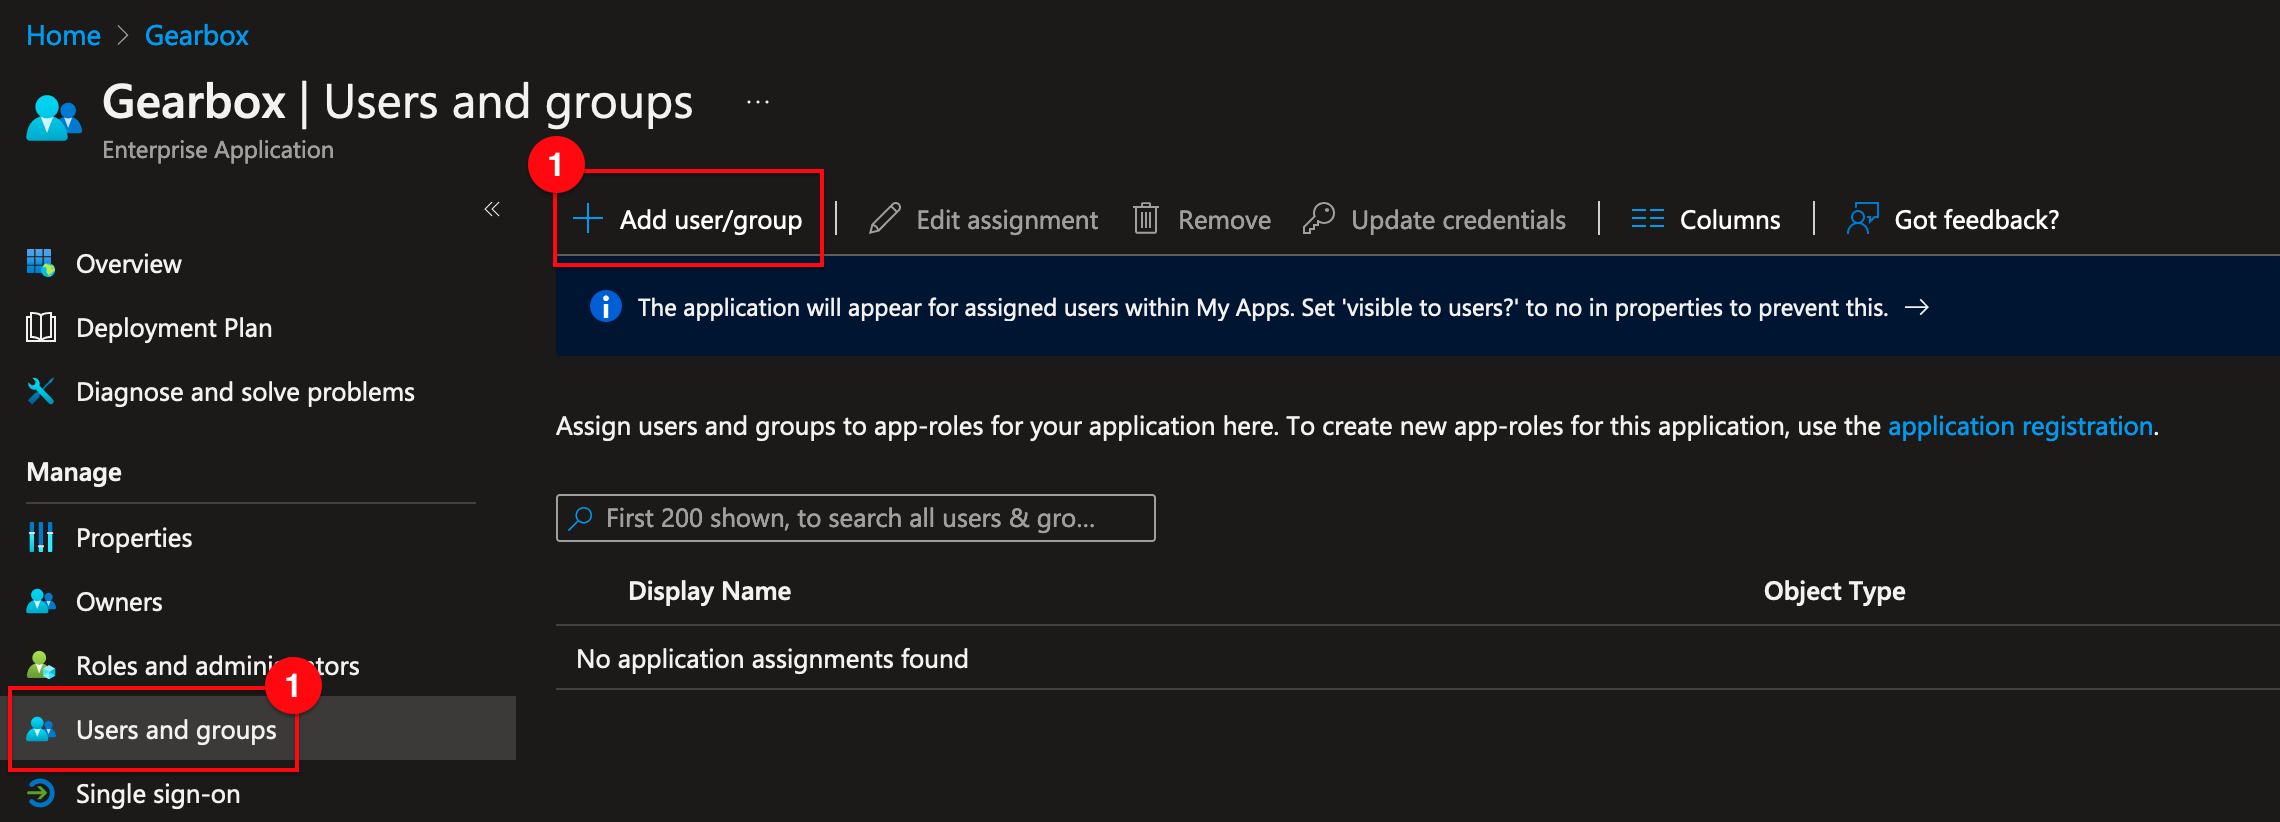The height and width of the screenshot is (822, 2280).
Task: Collapse the sidebar with double chevron
Action: pyautogui.click(x=492, y=208)
